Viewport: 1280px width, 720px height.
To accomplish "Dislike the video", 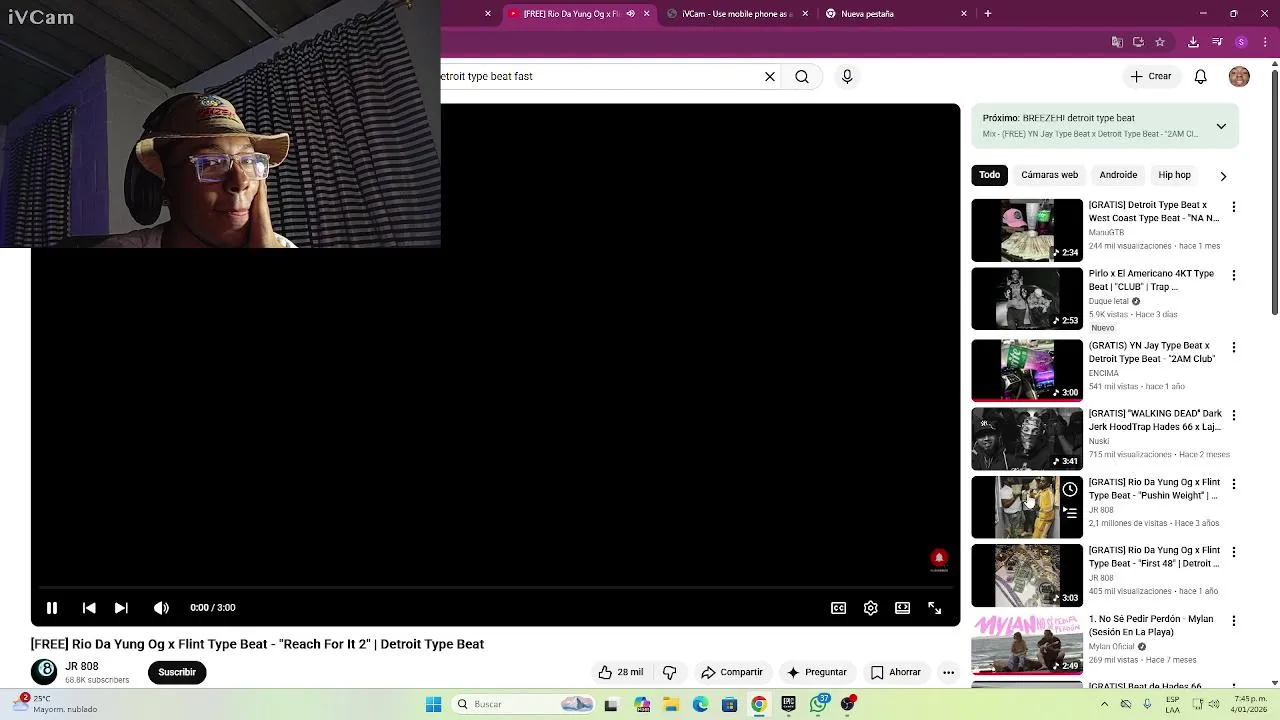I will pos(670,672).
